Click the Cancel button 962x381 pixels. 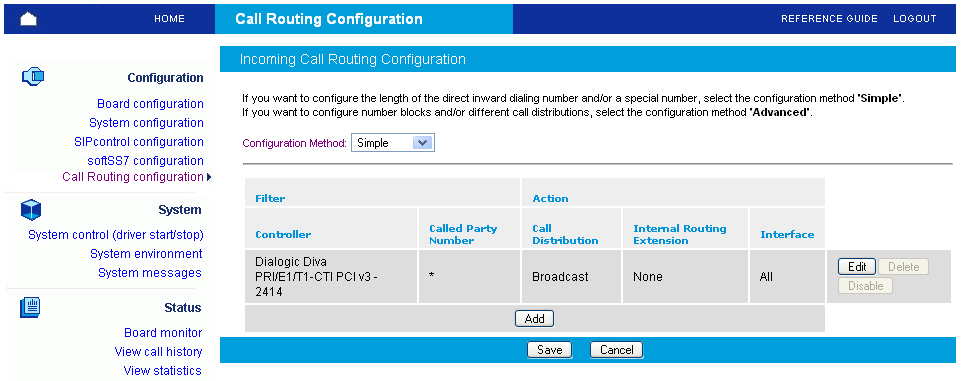point(617,350)
